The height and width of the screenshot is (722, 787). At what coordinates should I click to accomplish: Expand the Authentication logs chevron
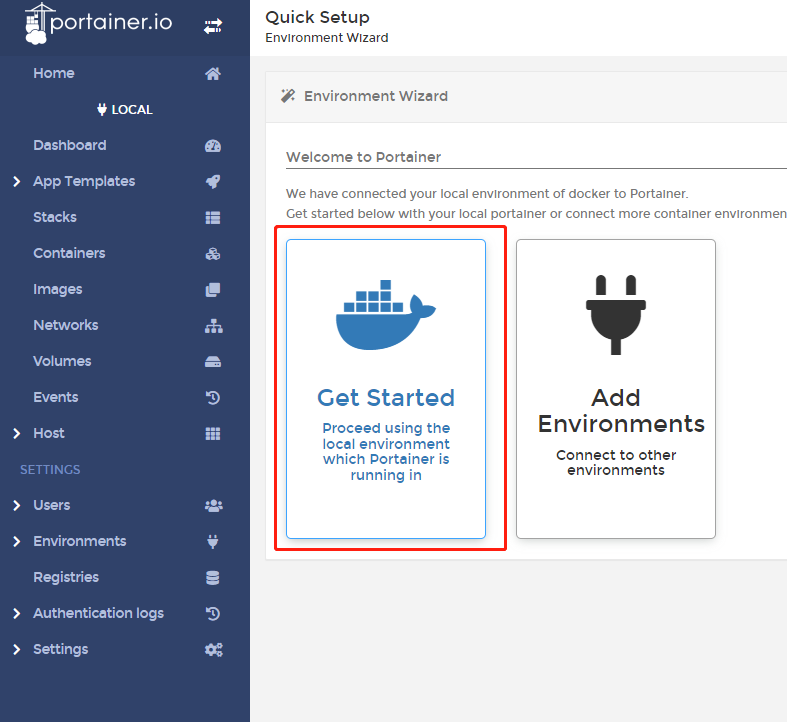tap(17, 613)
